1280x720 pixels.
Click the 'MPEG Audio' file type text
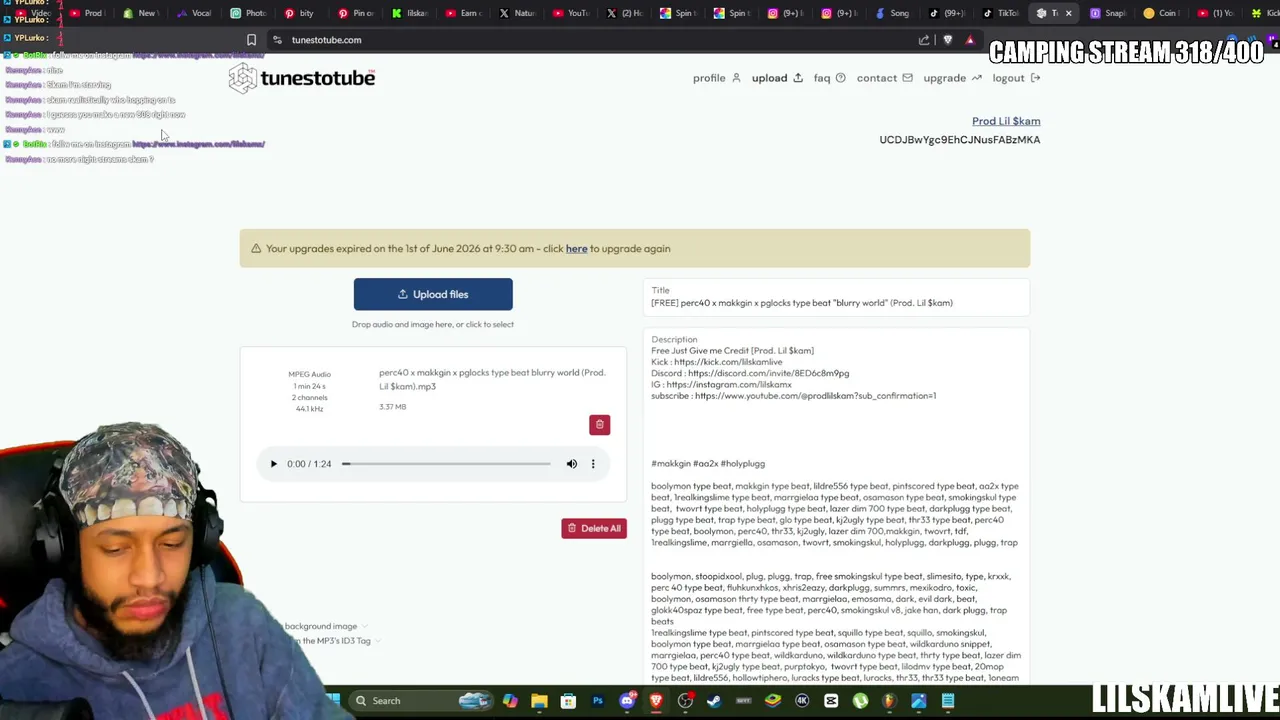point(309,374)
